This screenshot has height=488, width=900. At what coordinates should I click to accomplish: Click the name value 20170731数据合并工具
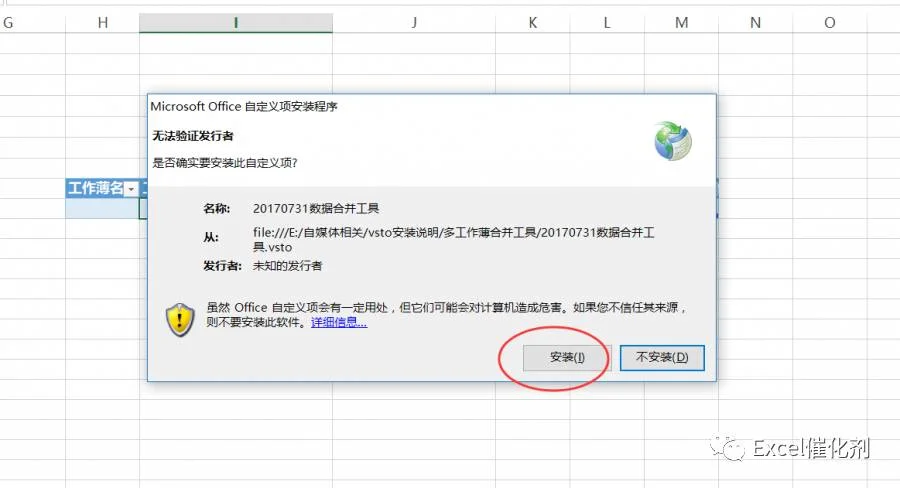(x=316, y=208)
